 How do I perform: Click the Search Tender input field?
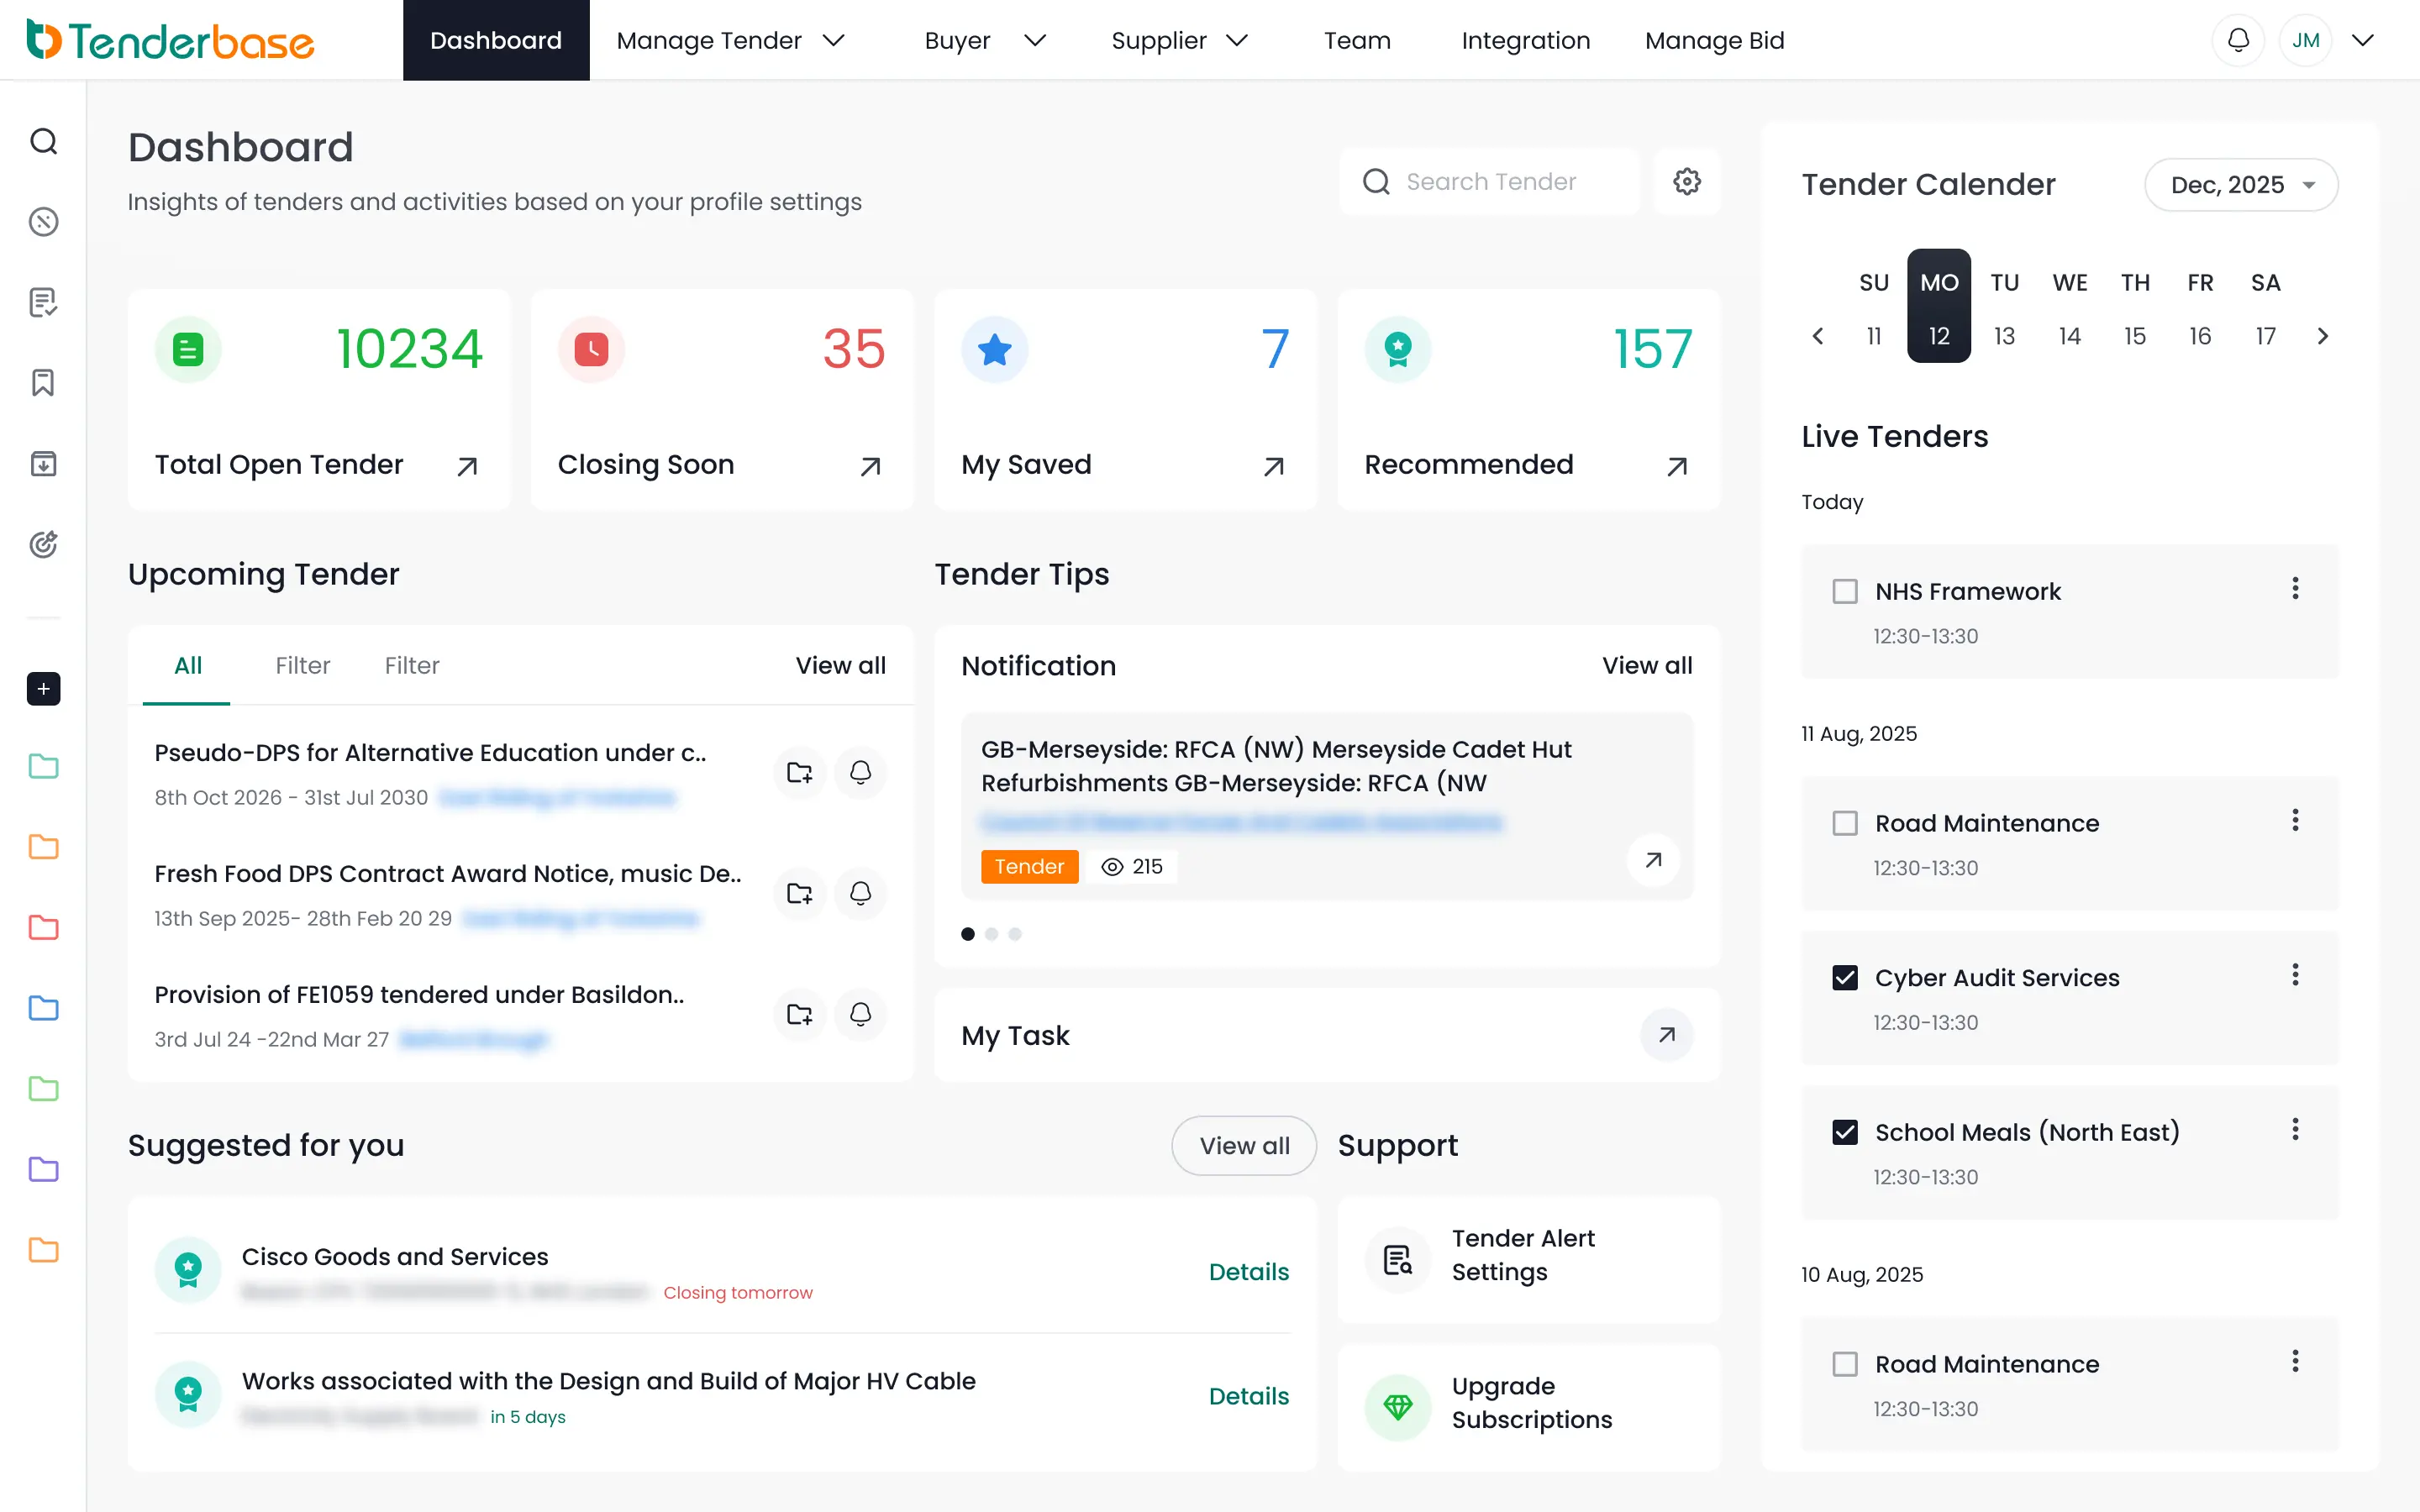click(1490, 181)
